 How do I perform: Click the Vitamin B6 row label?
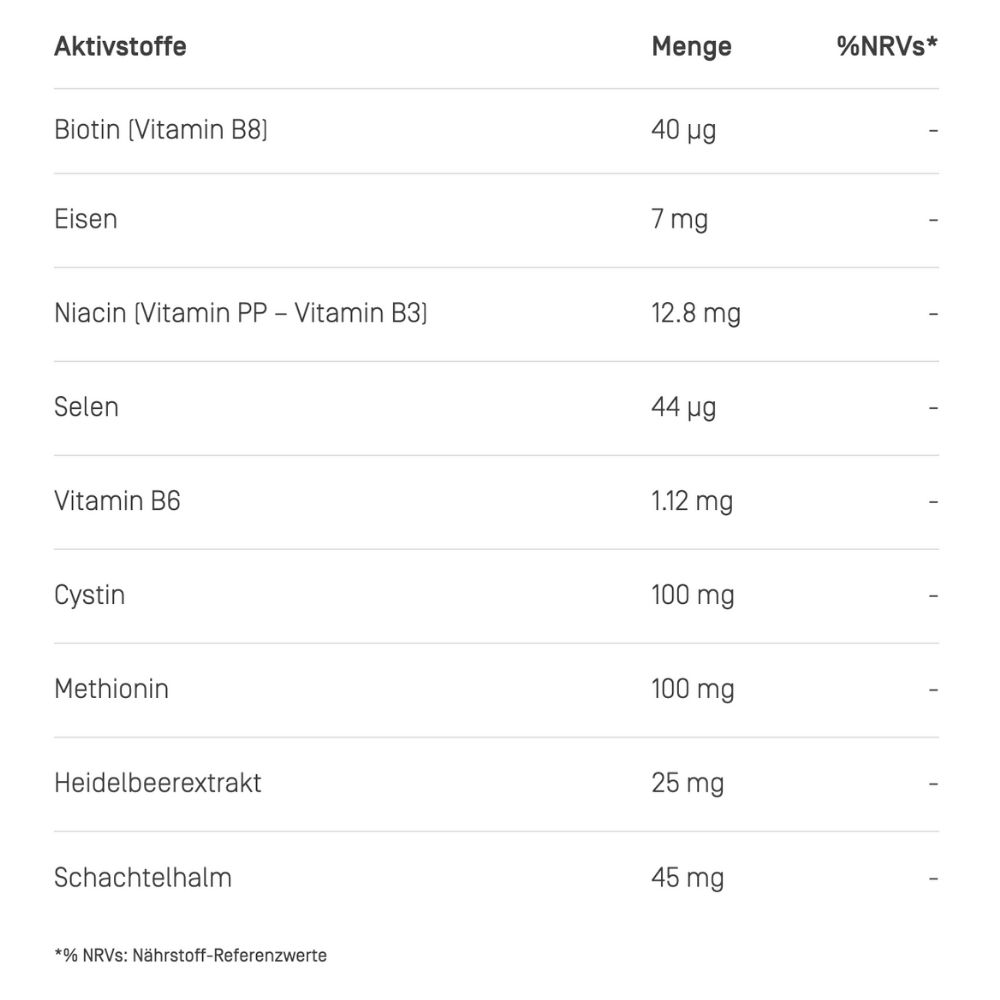click(x=117, y=501)
